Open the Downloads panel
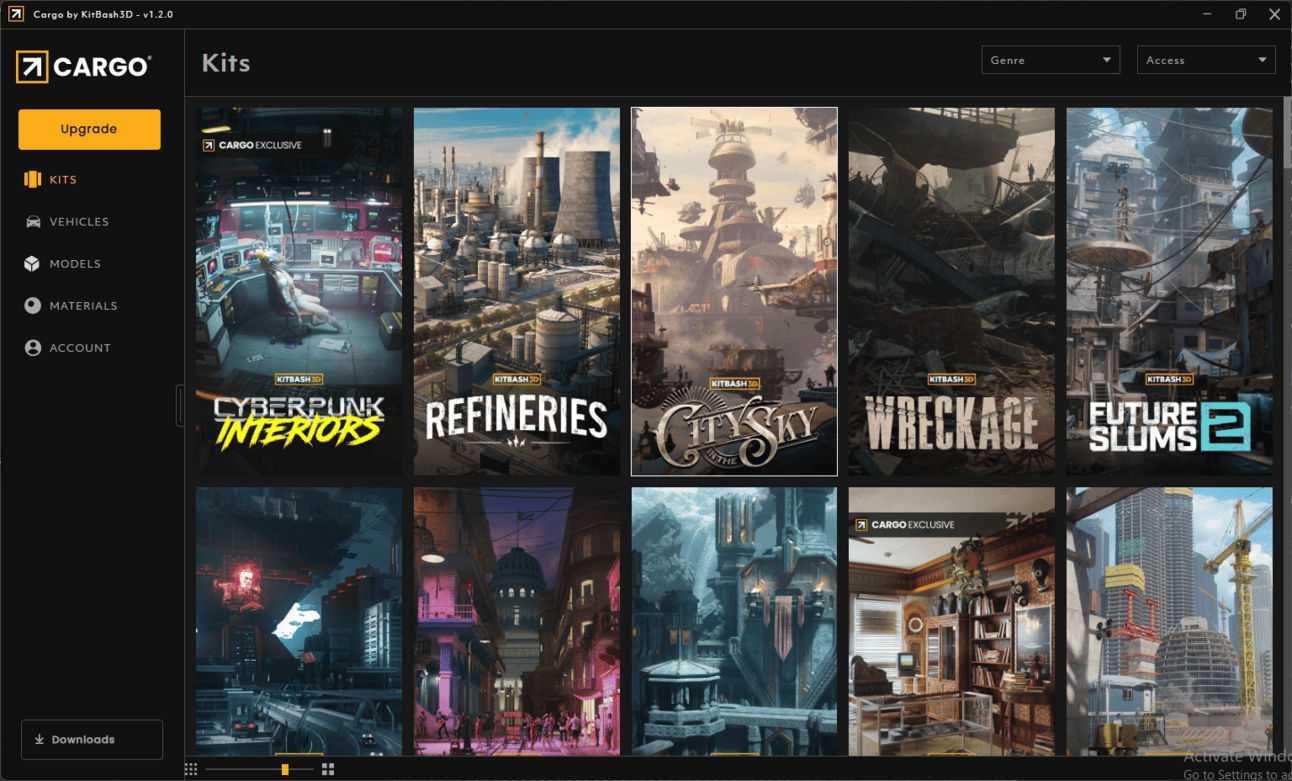This screenshot has height=781, width=1292. click(92, 740)
